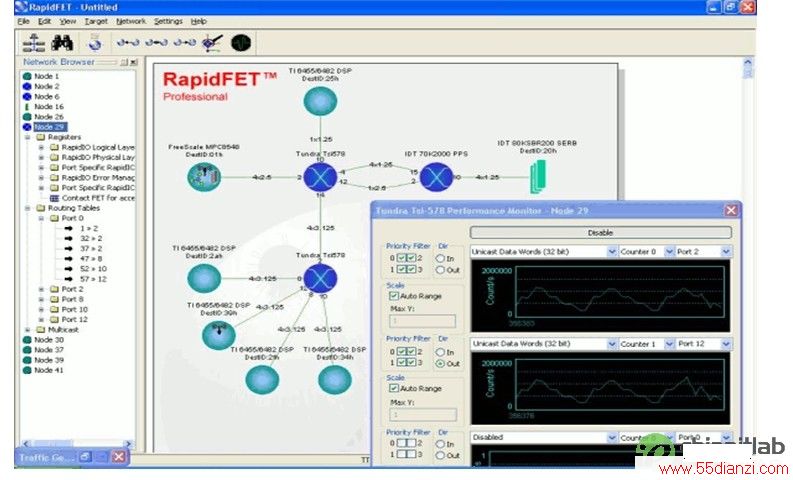793x480 pixels.
Task: Open the View menu
Action: [x=67, y=21]
